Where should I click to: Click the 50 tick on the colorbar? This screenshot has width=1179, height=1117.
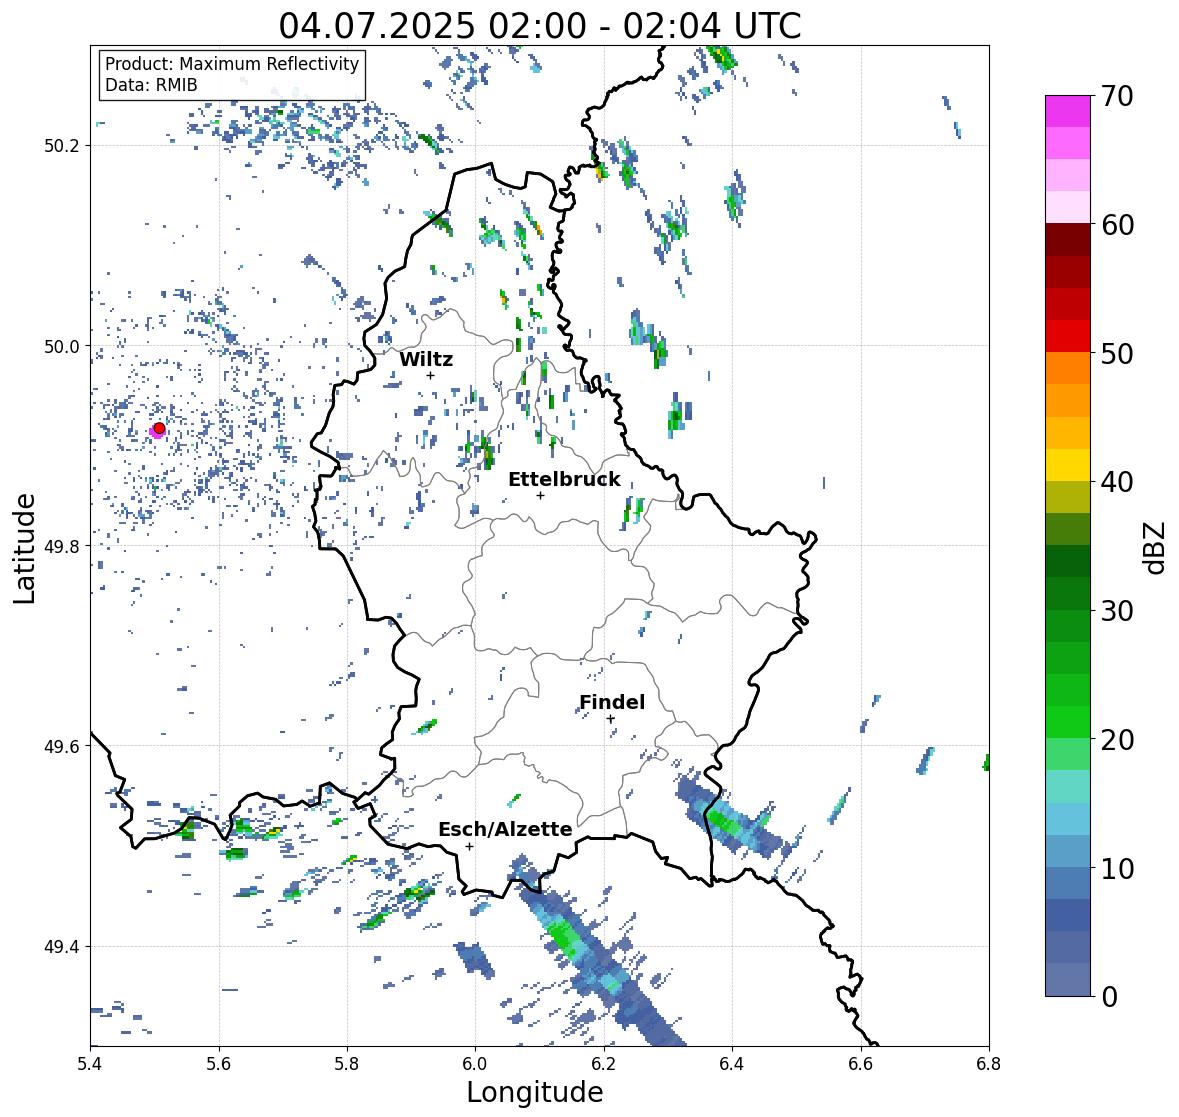(1117, 353)
